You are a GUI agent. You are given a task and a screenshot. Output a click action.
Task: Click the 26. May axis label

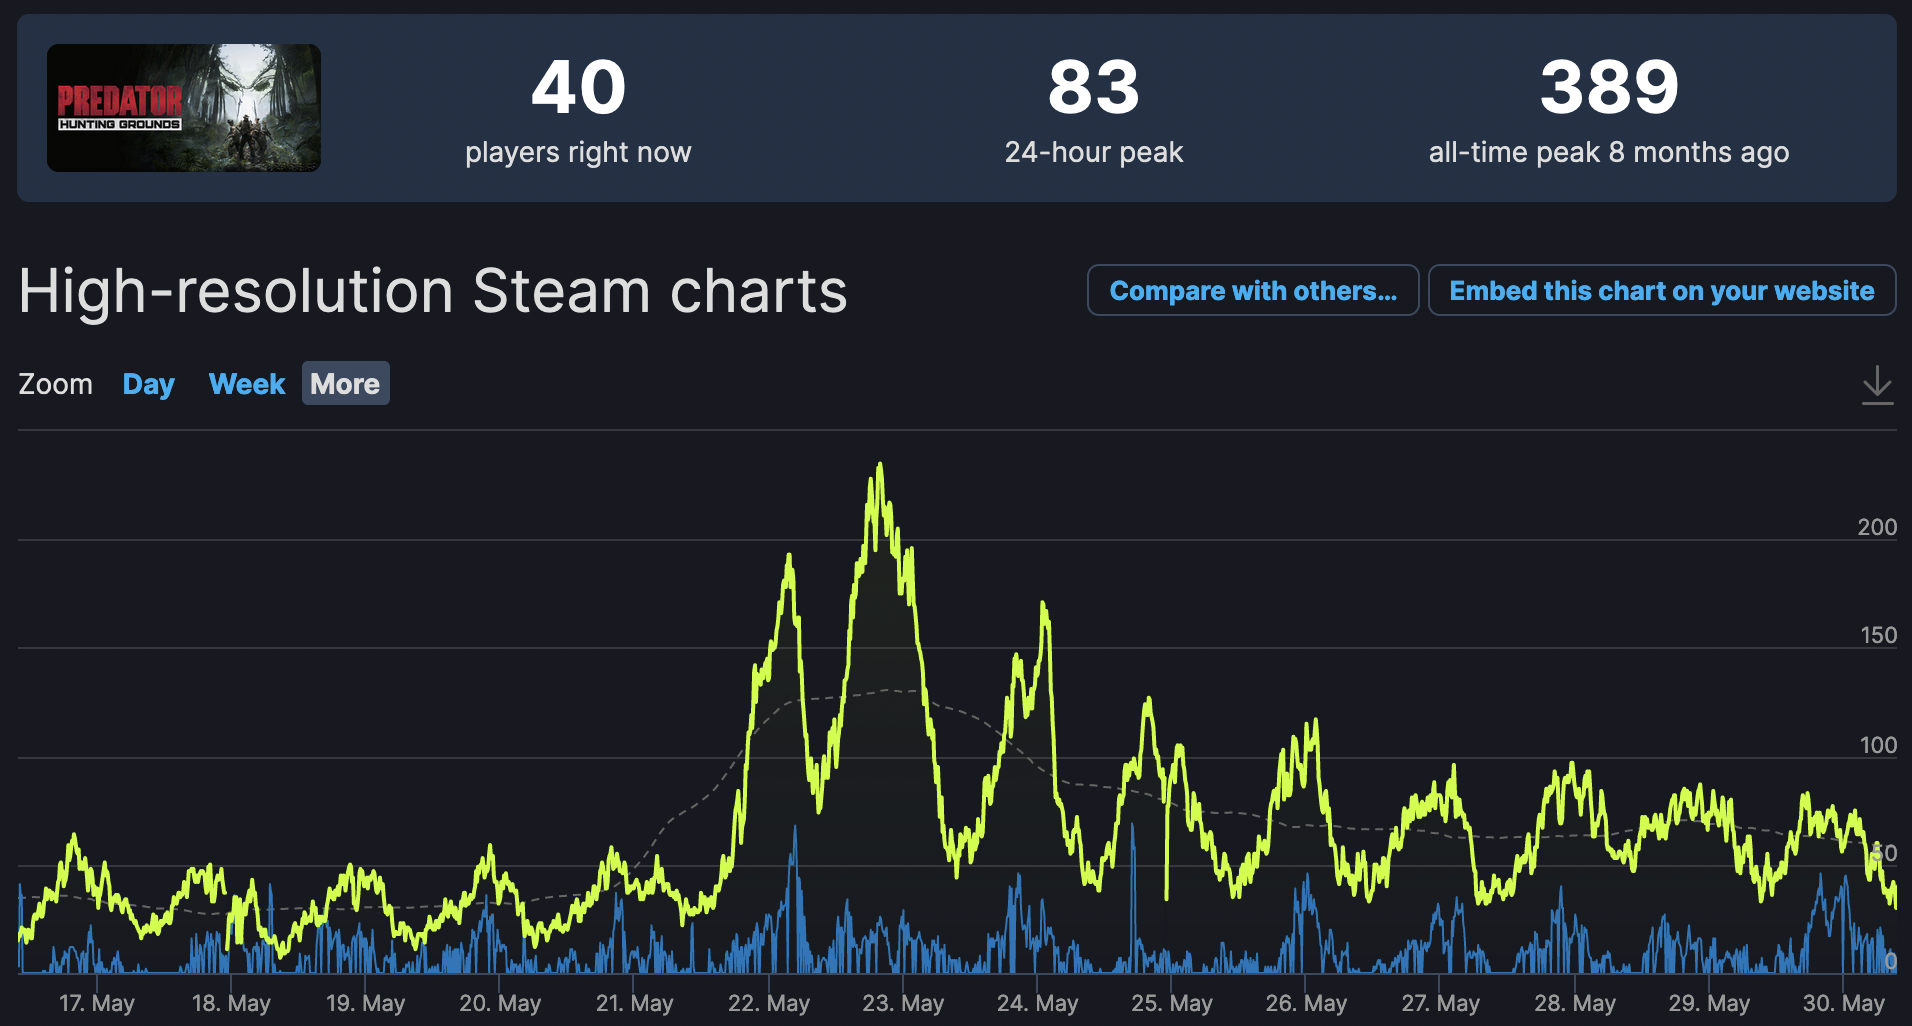click(x=1306, y=1002)
